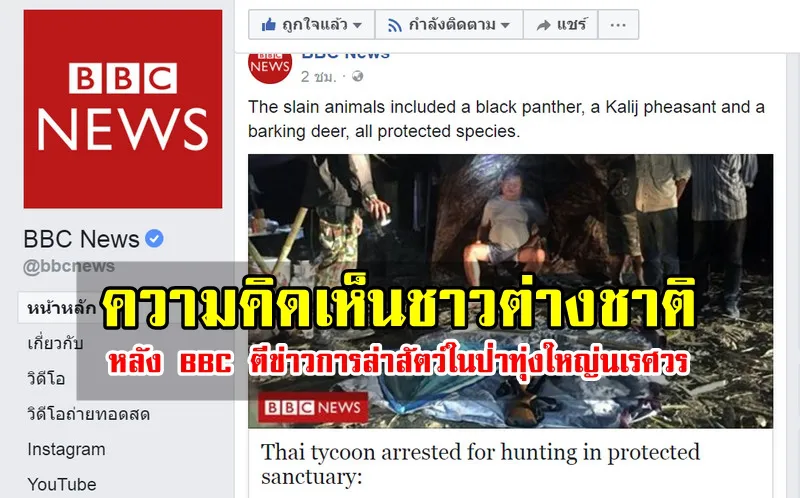
Task: Click the RSS following icon
Action: point(394,24)
